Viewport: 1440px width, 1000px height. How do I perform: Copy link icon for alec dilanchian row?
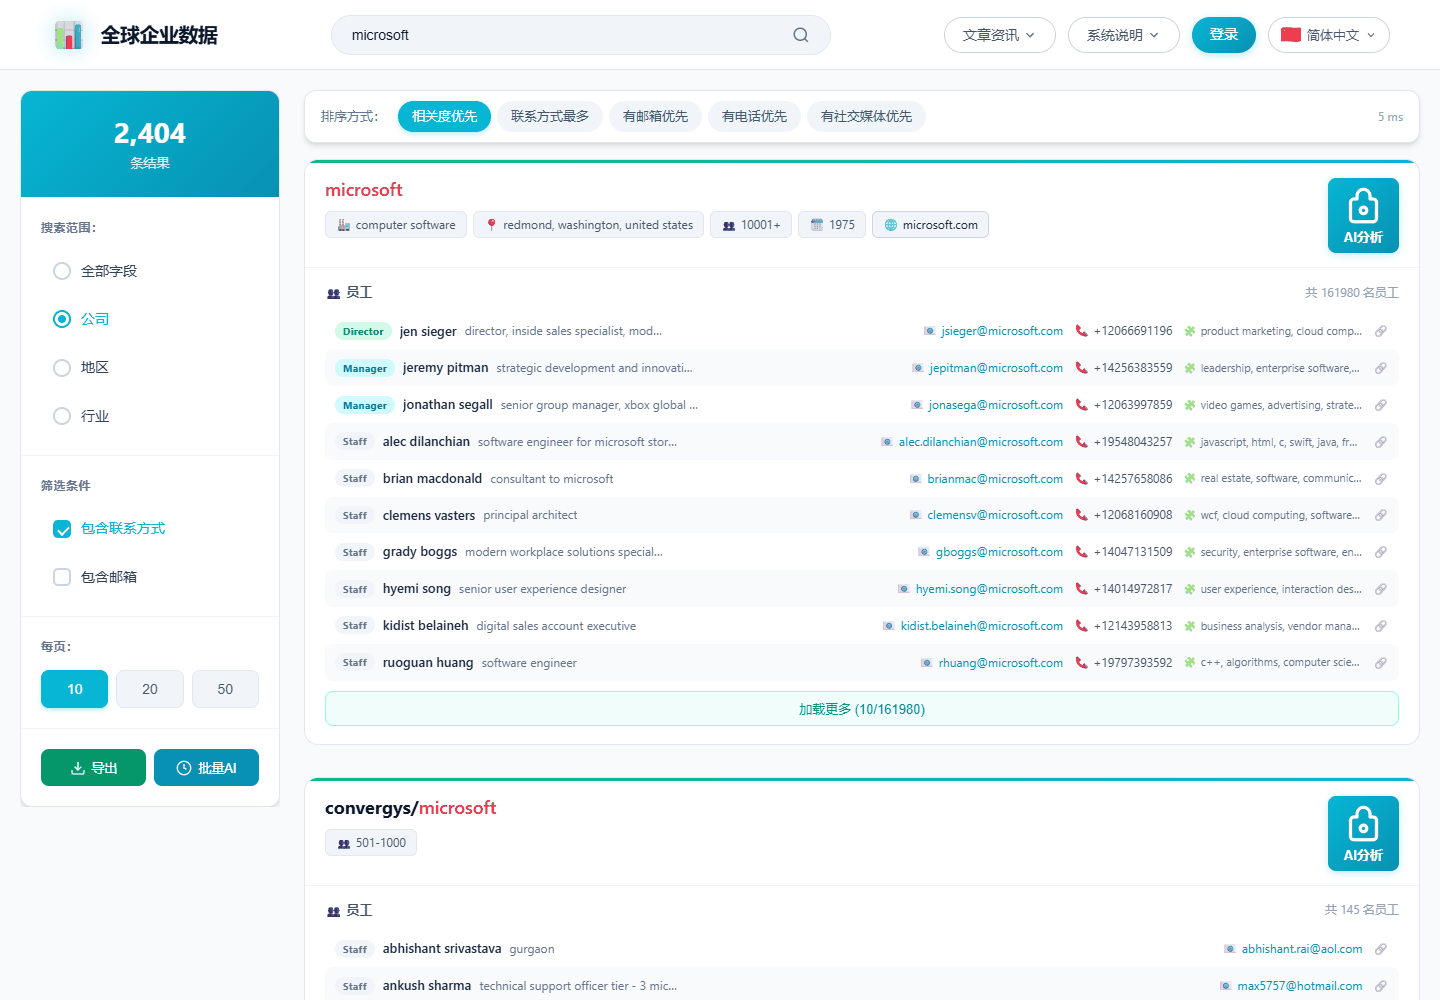[1381, 442]
